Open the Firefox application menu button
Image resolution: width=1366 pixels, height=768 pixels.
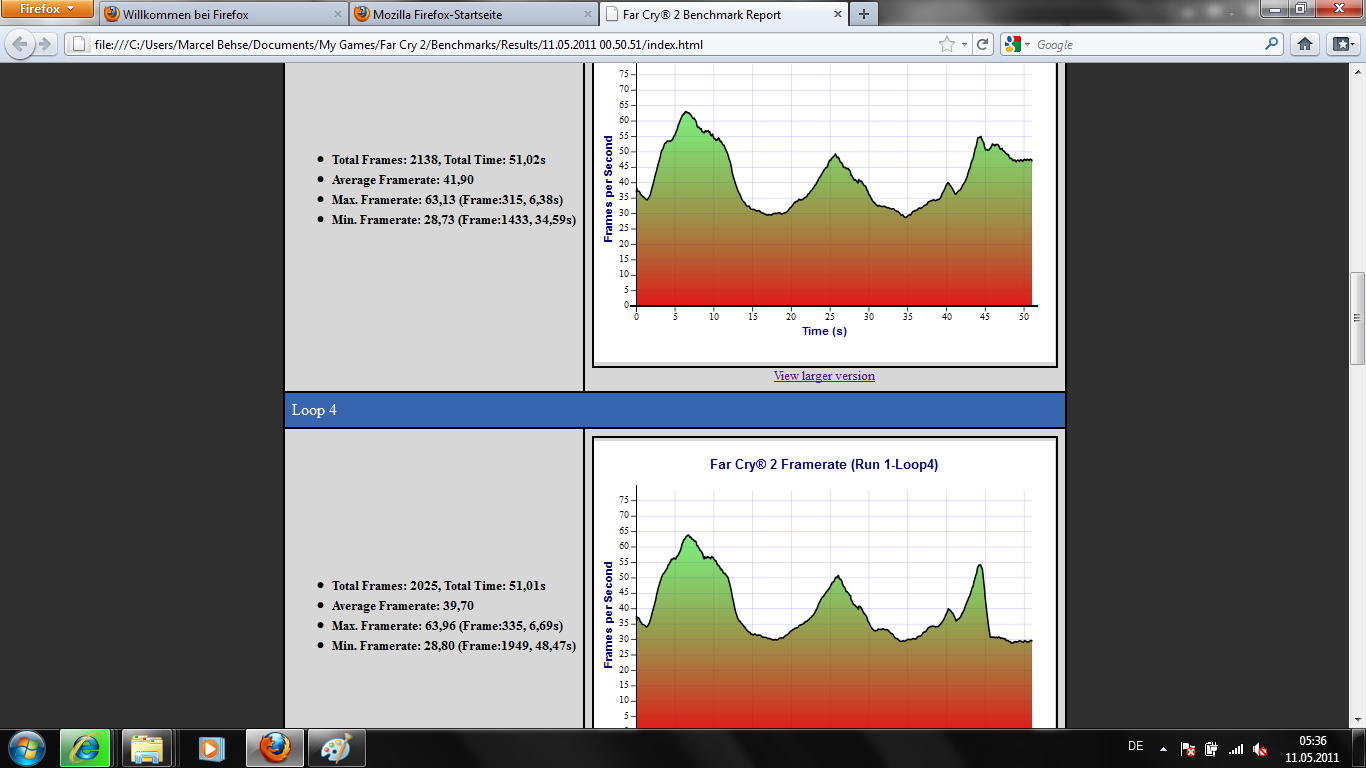pos(48,9)
